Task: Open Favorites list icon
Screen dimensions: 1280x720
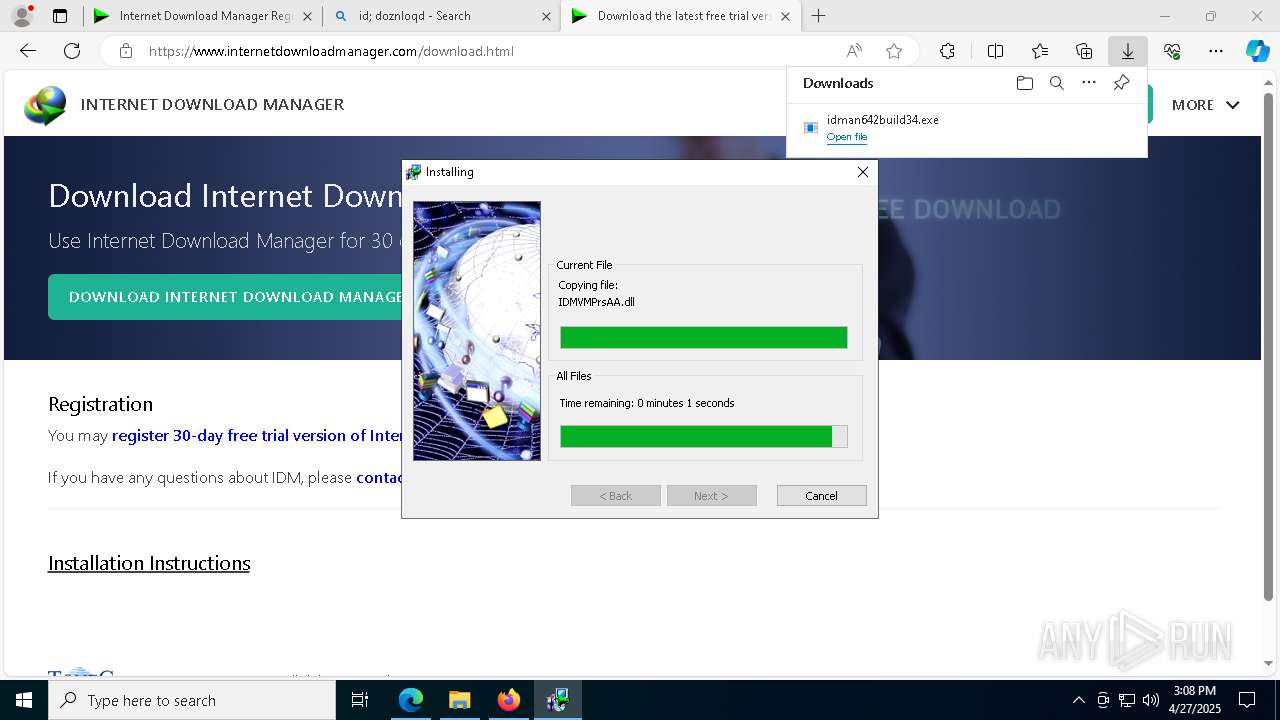Action: [x=1040, y=51]
